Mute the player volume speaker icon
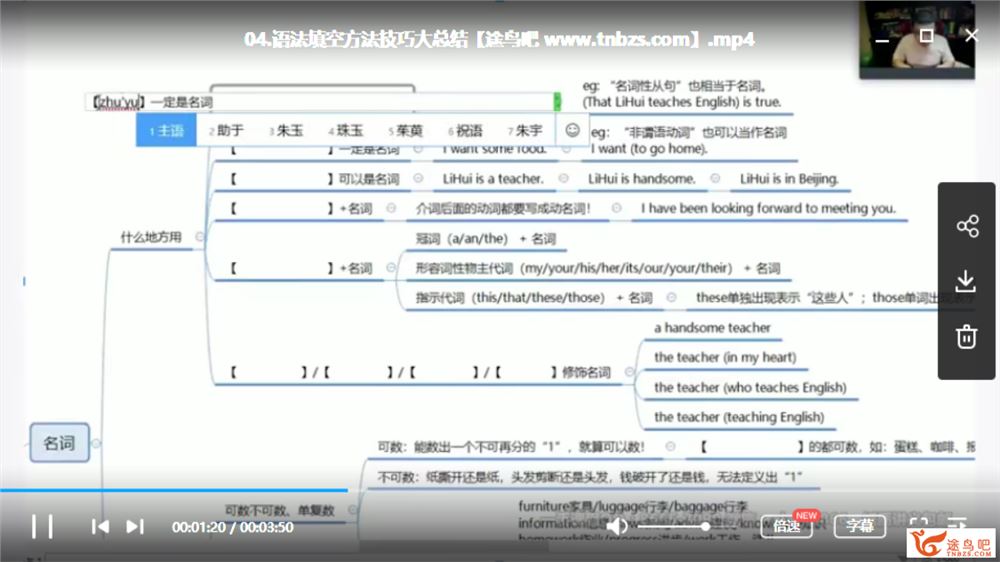Screen dimensions: 1000x562 [617, 526]
